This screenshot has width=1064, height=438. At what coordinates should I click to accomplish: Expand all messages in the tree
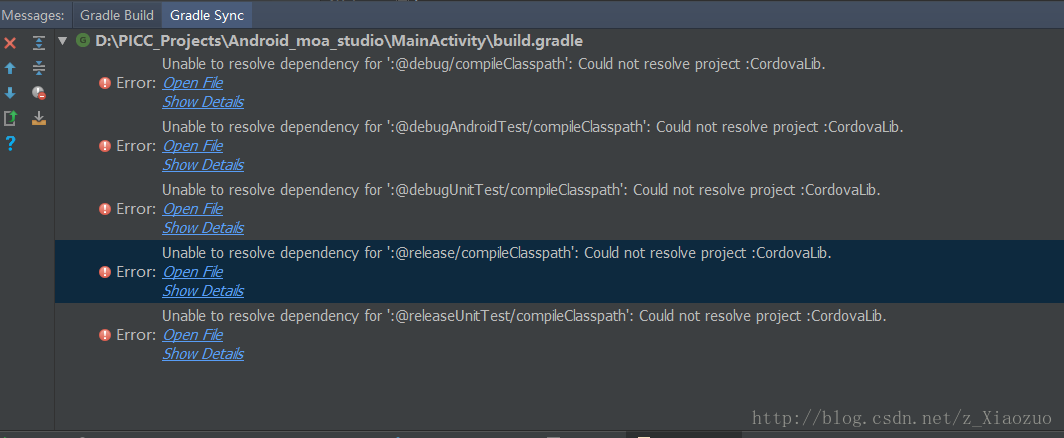click(39, 43)
